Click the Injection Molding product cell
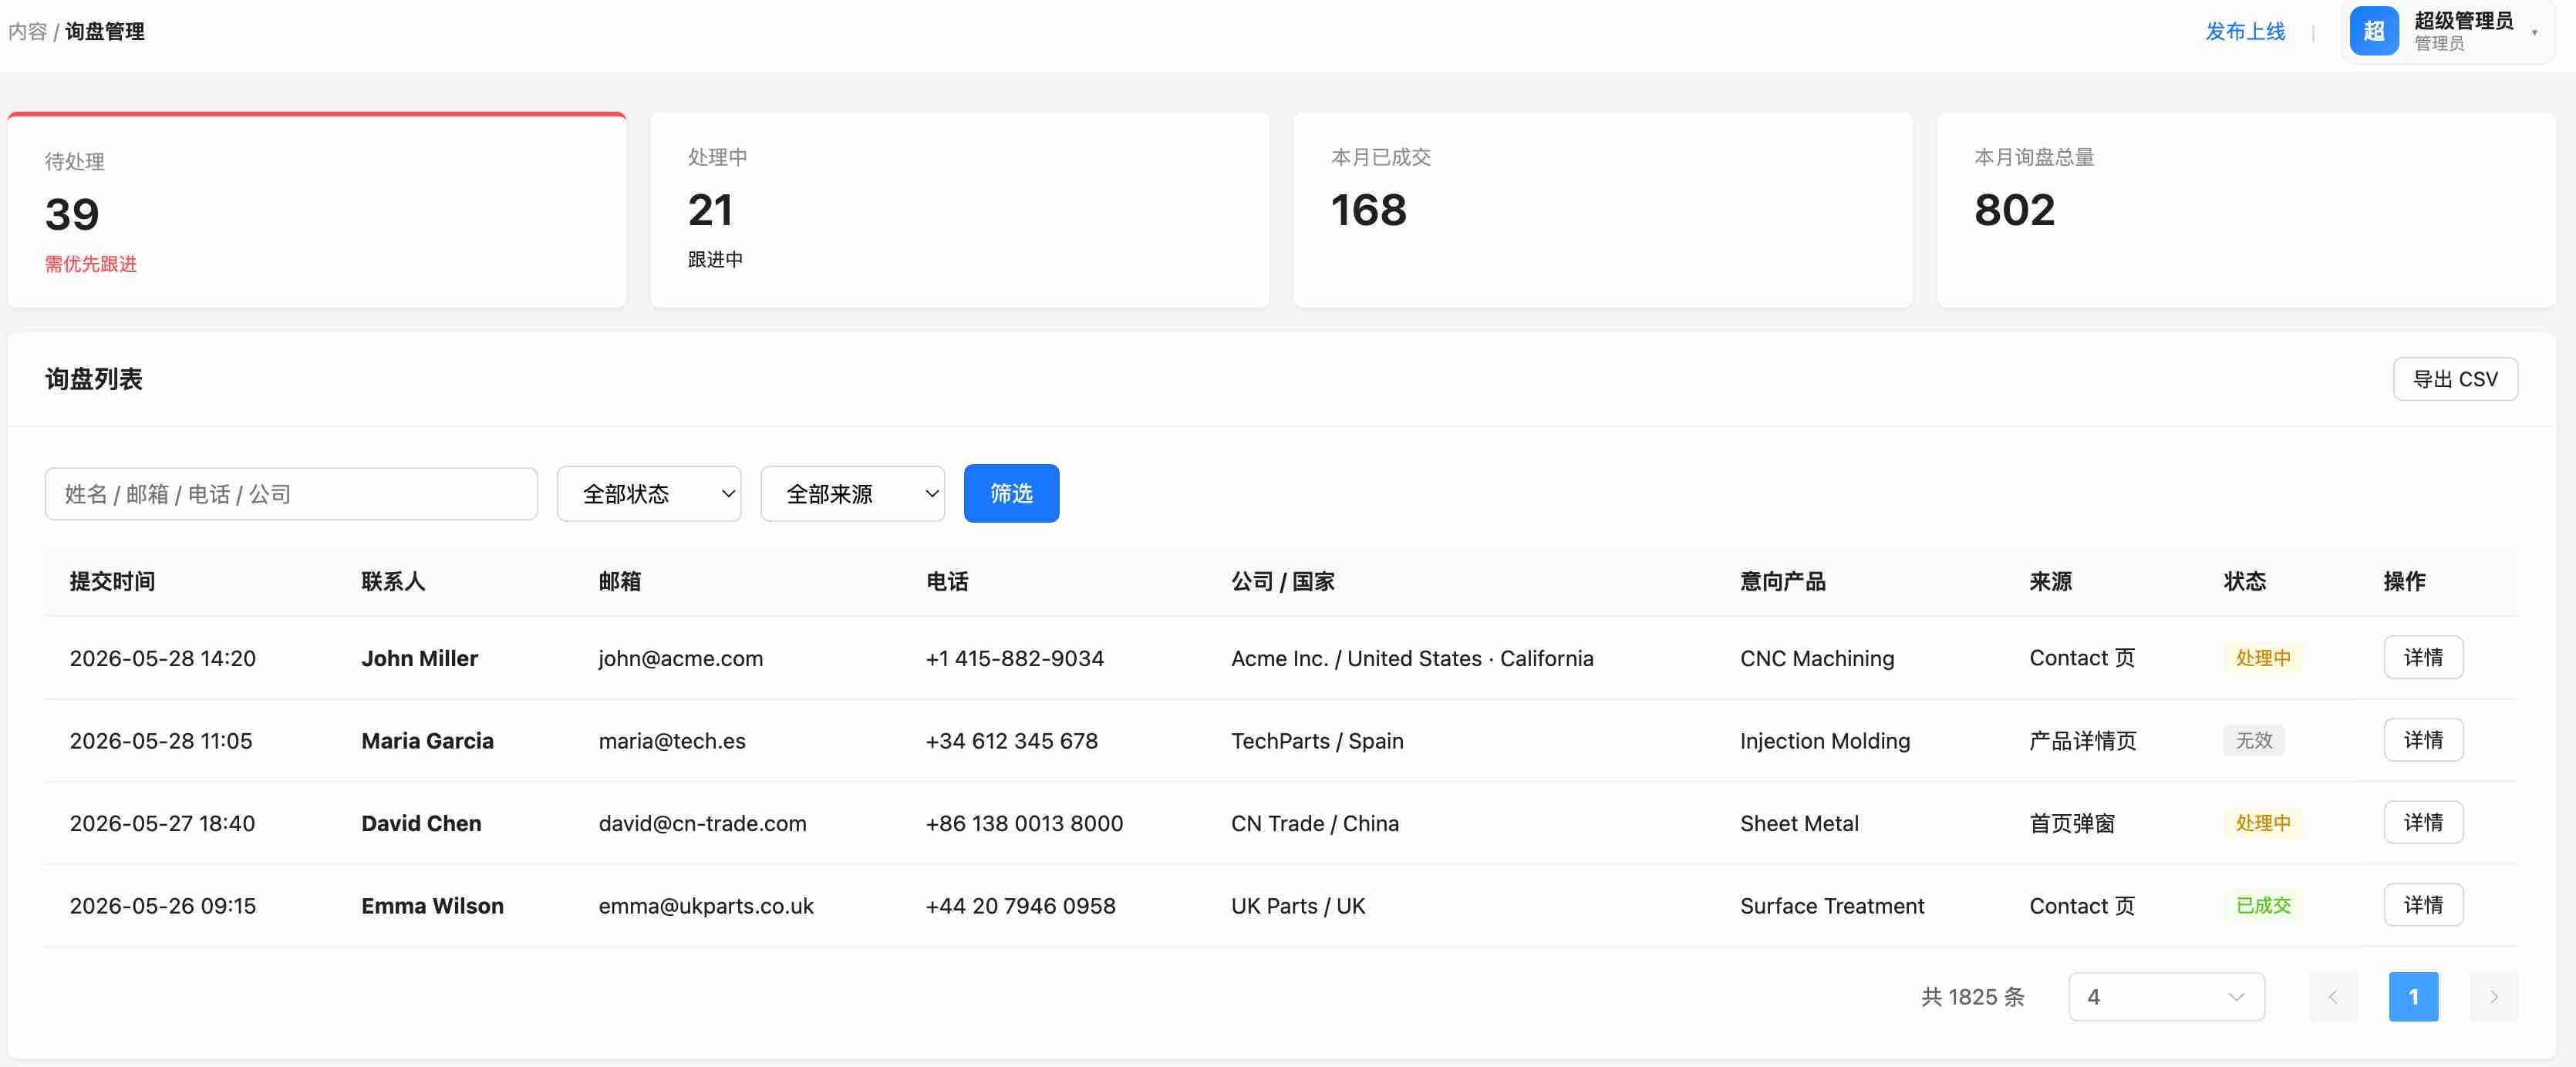The image size is (2576, 1067). 1825,741
